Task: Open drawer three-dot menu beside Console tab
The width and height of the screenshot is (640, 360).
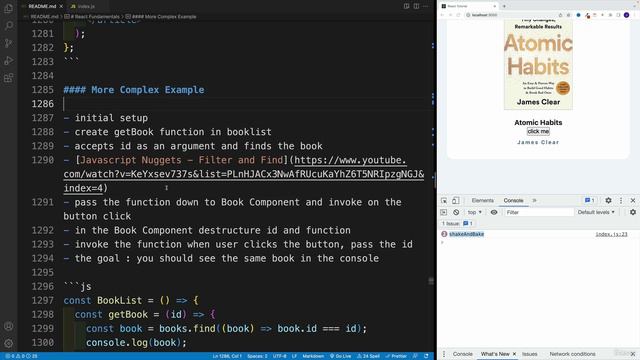Action: pyautogui.click(x=444, y=354)
